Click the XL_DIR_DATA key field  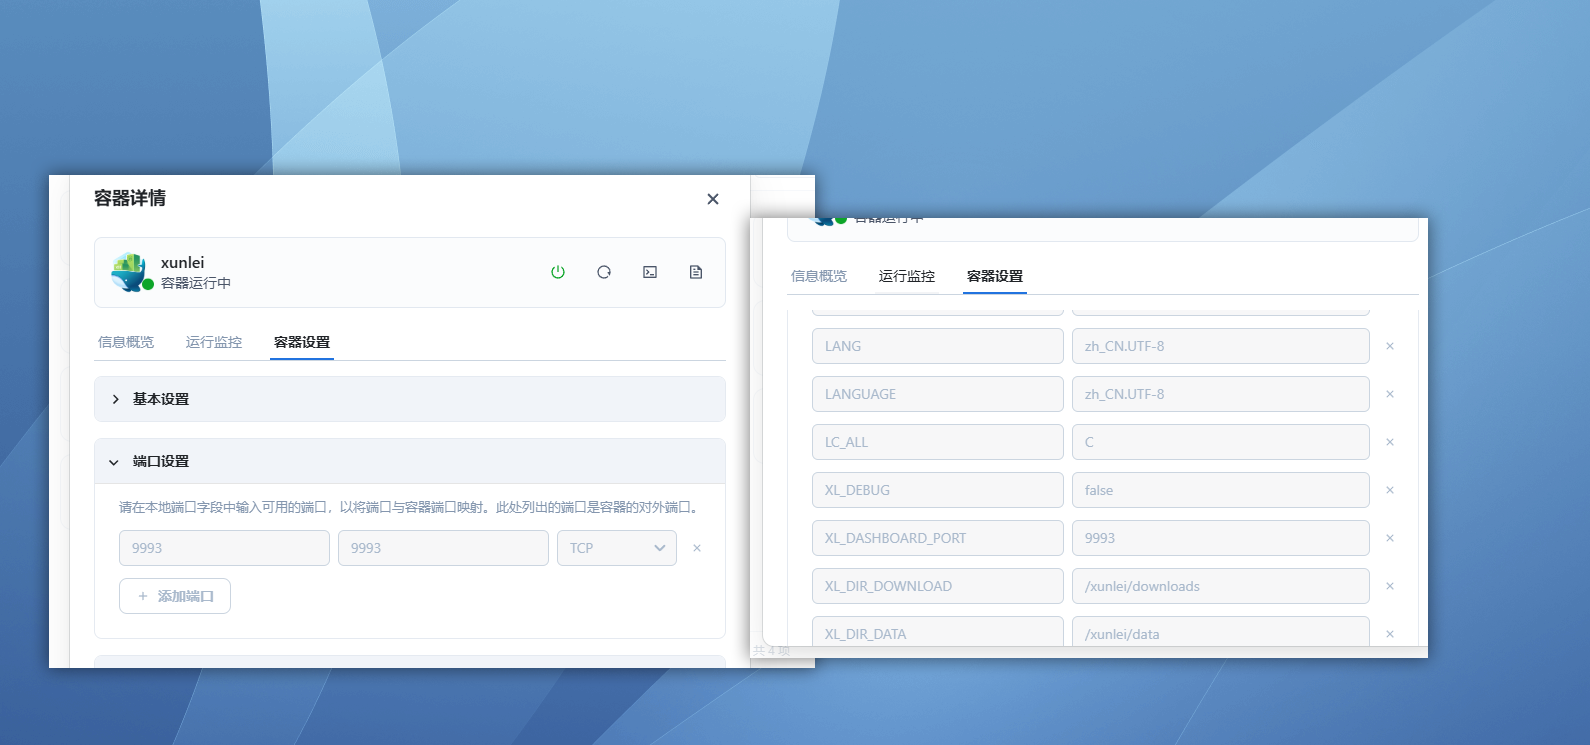tap(938, 632)
